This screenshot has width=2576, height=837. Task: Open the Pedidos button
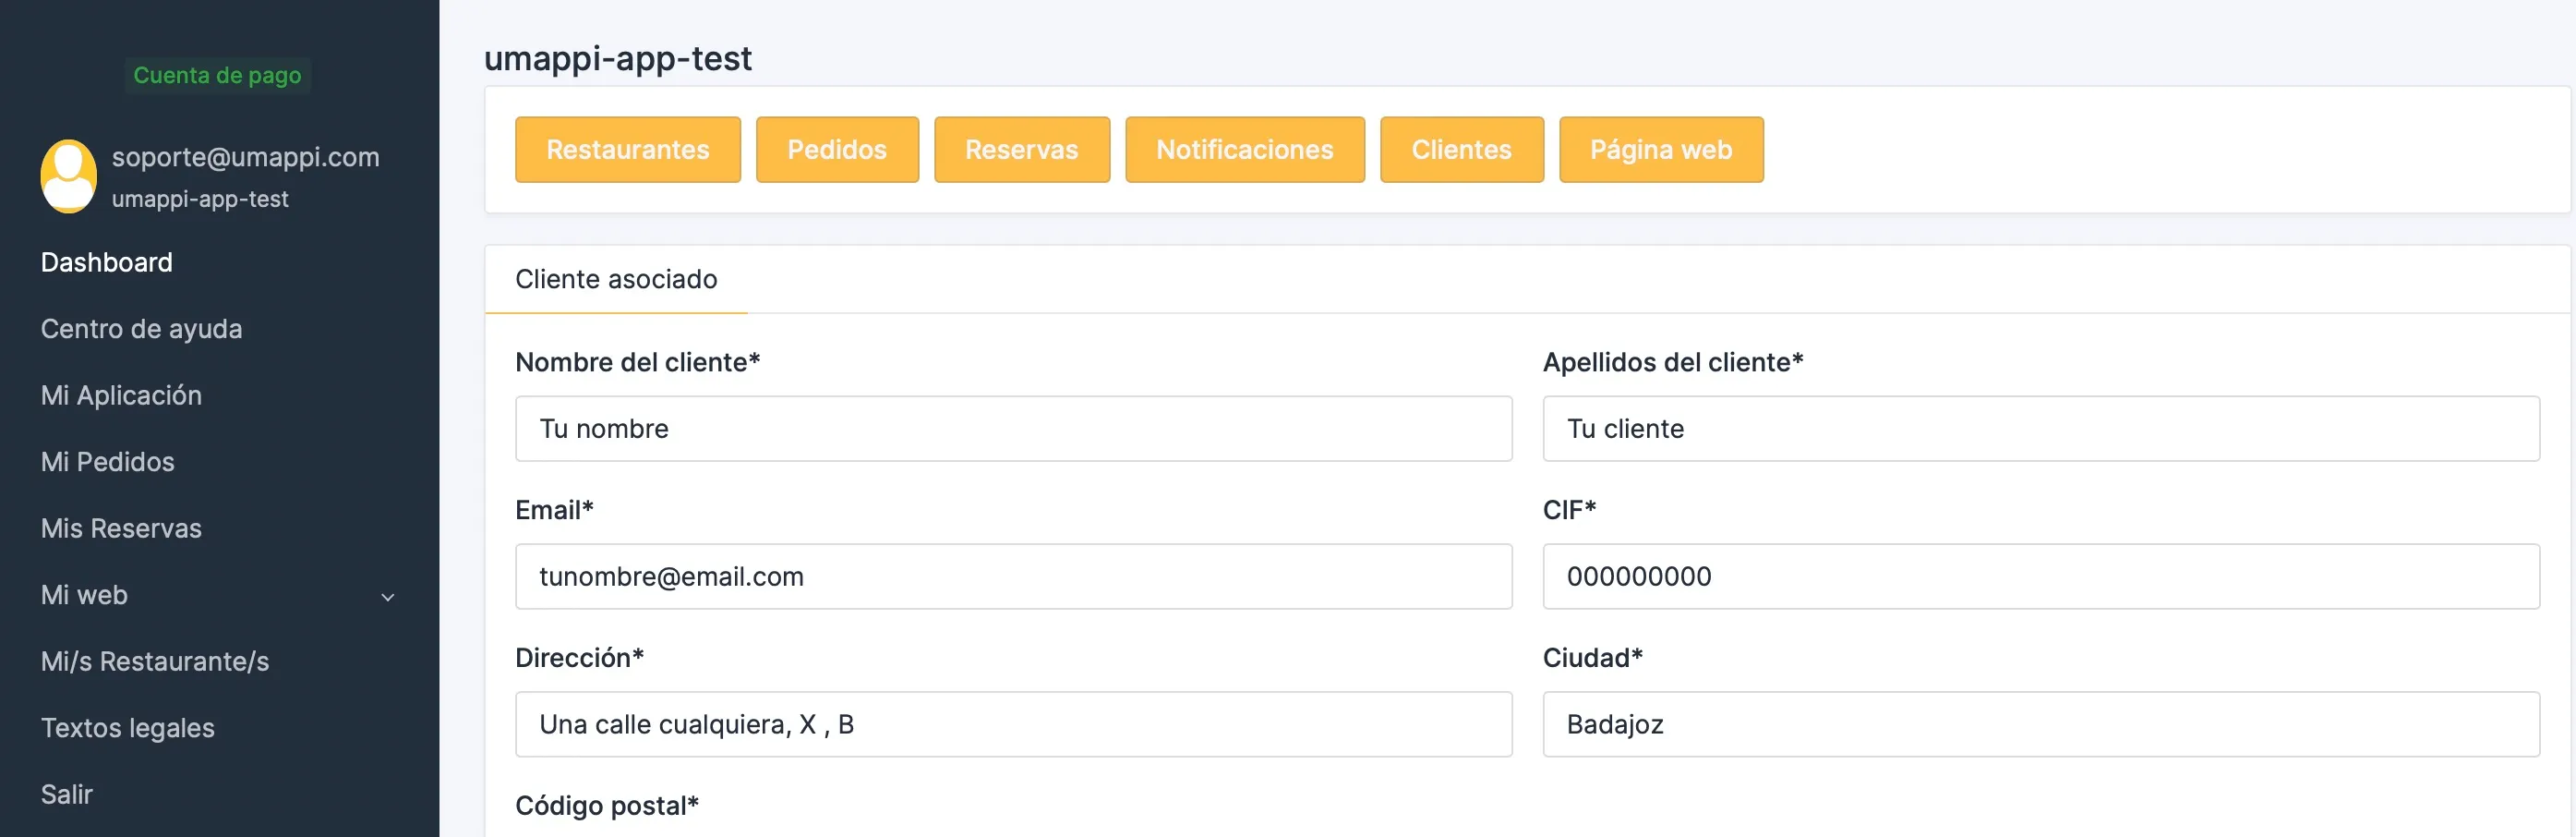[837, 150]
